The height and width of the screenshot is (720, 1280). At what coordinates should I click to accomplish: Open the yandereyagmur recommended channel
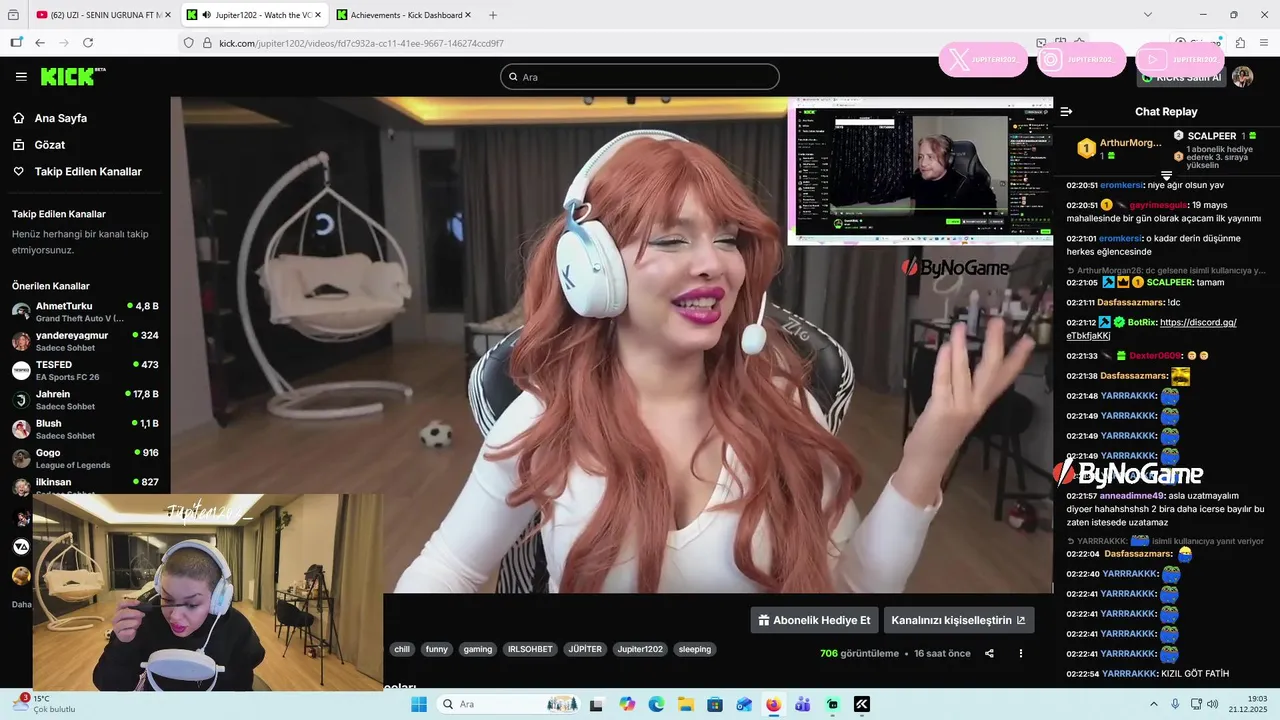click(x=85, y=341)
